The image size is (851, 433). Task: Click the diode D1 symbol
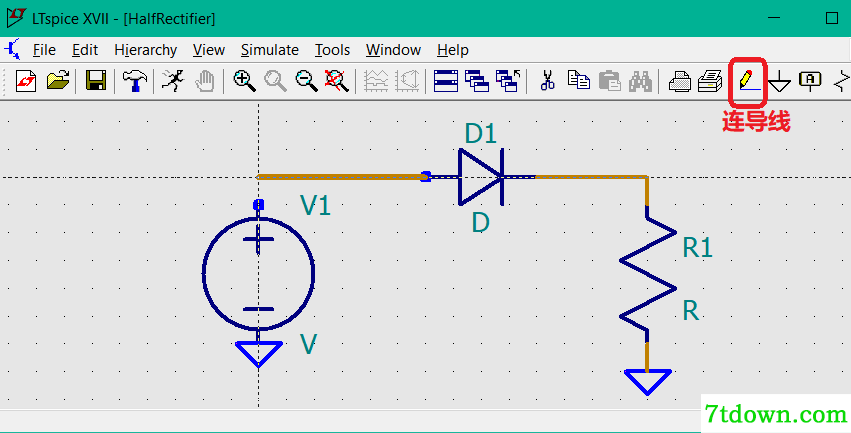(x=481, y=177)
